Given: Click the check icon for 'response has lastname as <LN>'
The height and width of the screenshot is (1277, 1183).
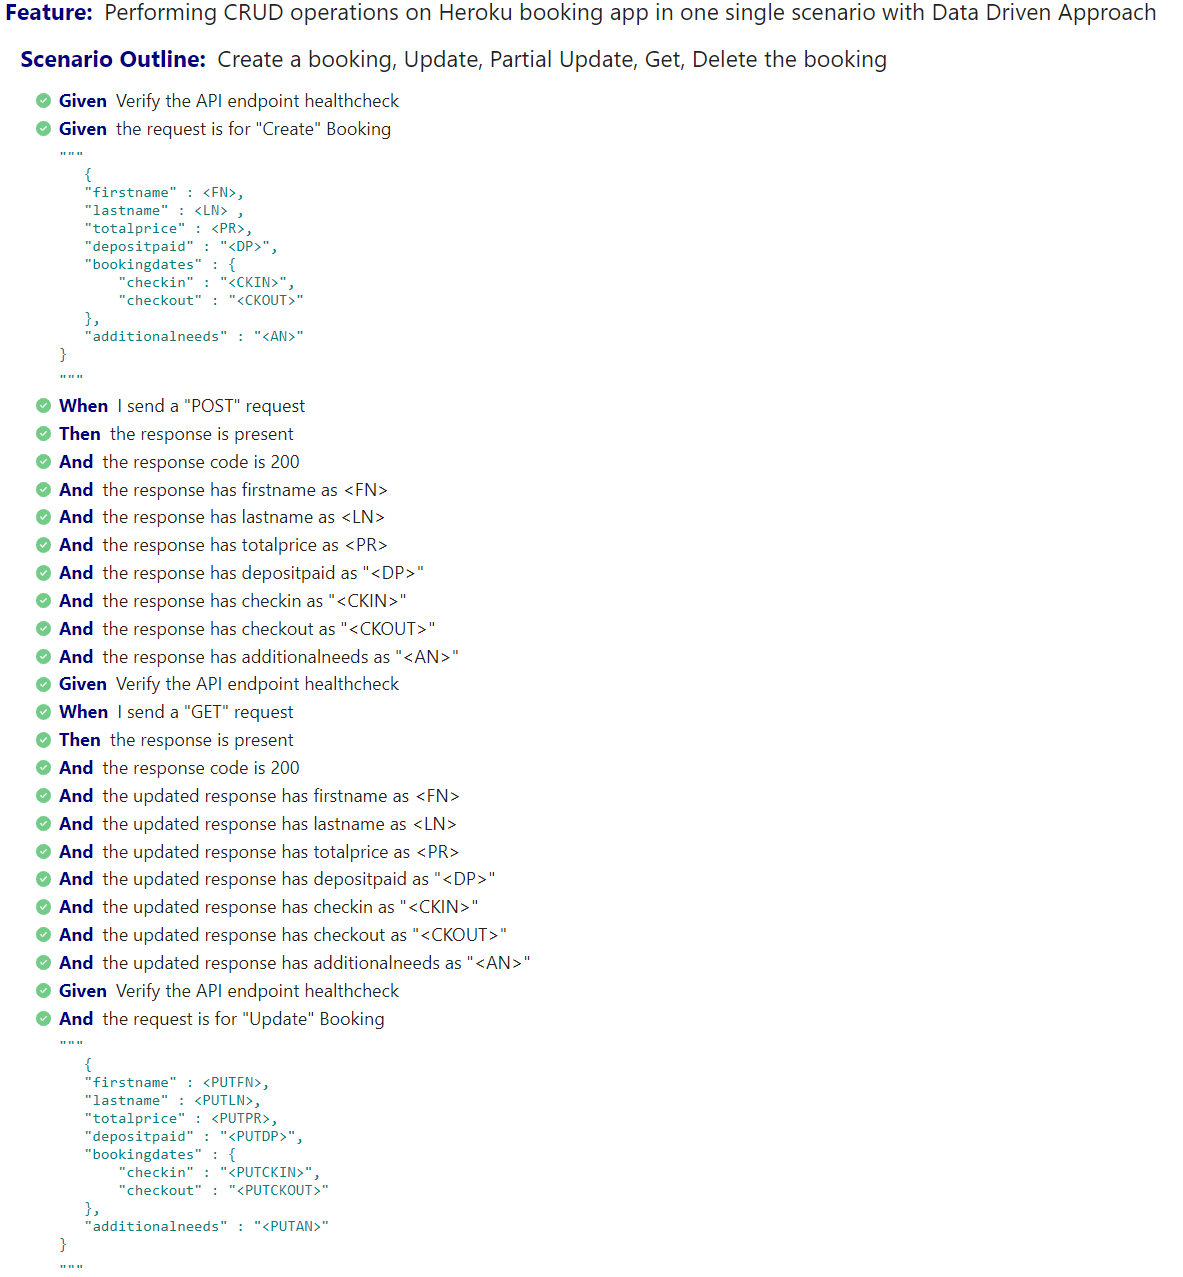Looking at the screenshot, I should [x=43, y=517].
